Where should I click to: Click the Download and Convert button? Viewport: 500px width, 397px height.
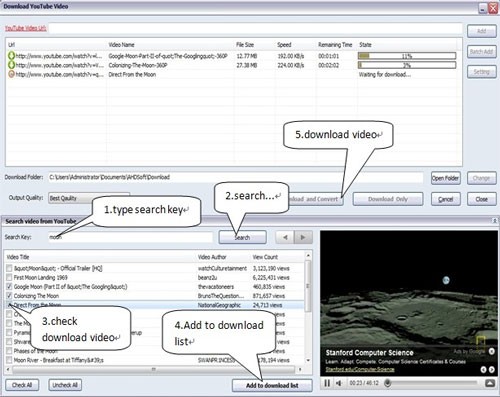(315, 199)
